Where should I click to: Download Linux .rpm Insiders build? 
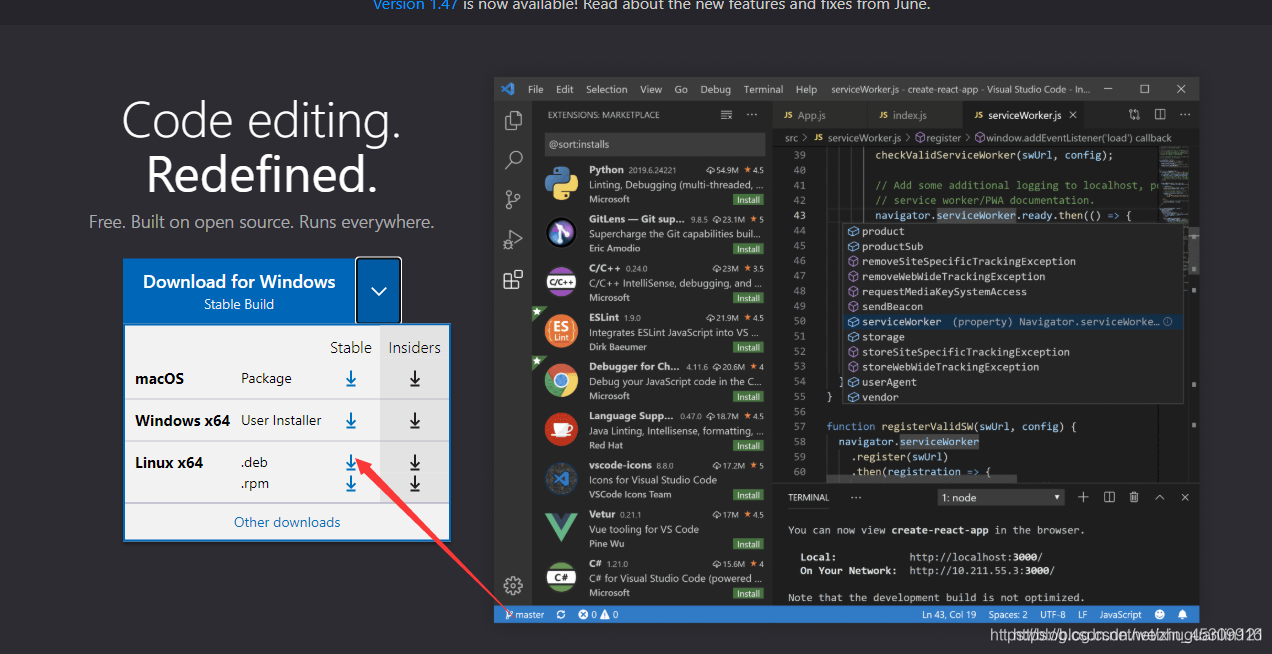pyautogui.click(x=415, y=484)
